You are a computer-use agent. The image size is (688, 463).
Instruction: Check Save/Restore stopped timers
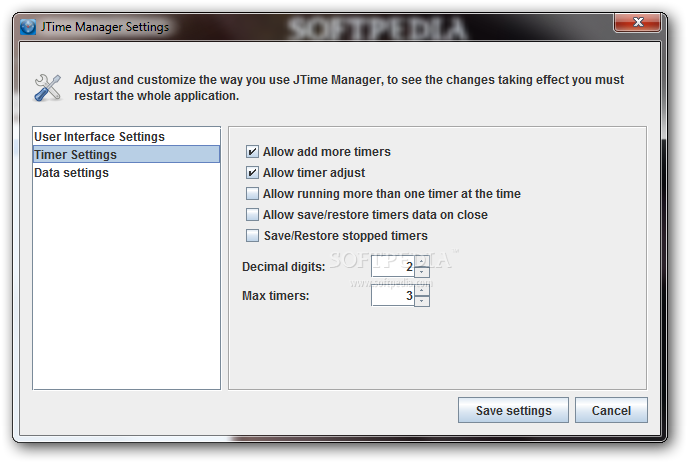[x=252, y=236]
